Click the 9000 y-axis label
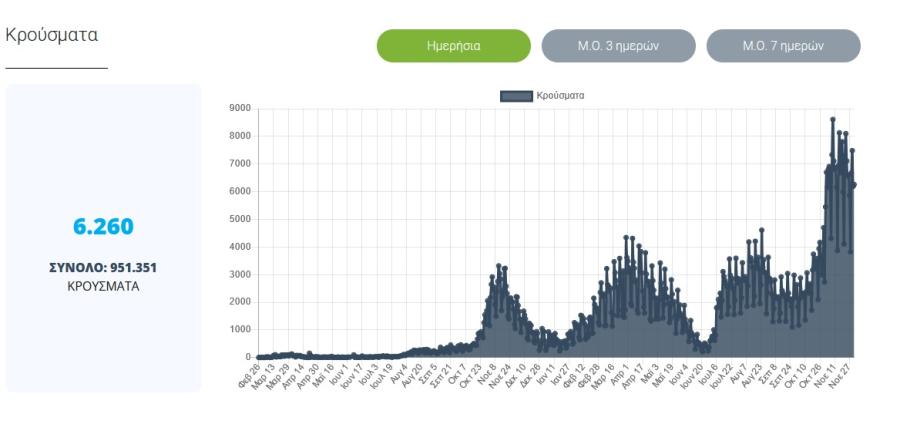The height and width of the screenshot is (441, 900). pos(240,108)
